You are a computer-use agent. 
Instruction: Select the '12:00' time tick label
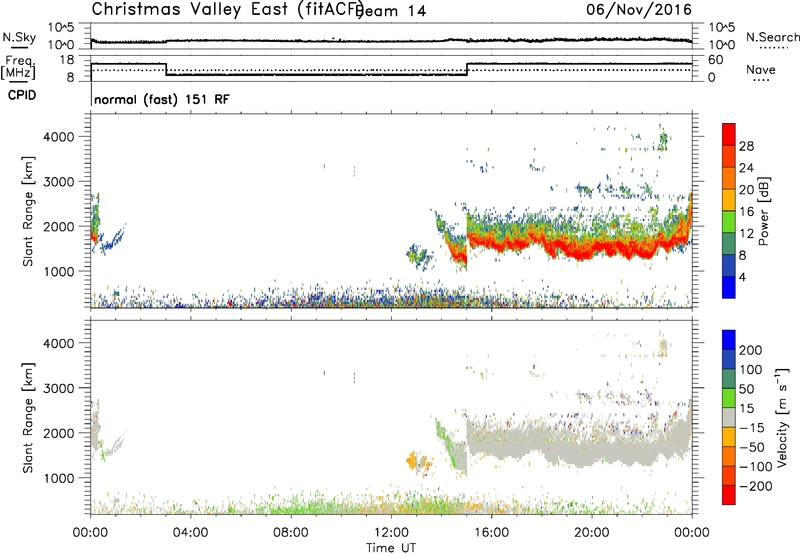pos(391,533)
